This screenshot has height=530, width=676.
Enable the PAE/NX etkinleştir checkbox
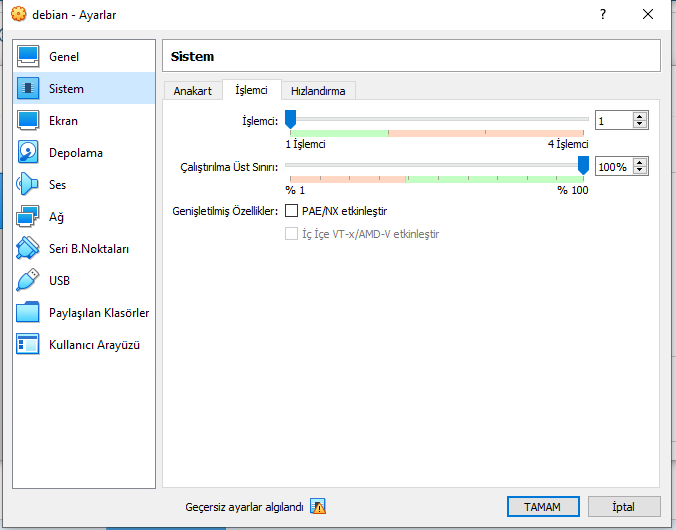click(291, 211)
